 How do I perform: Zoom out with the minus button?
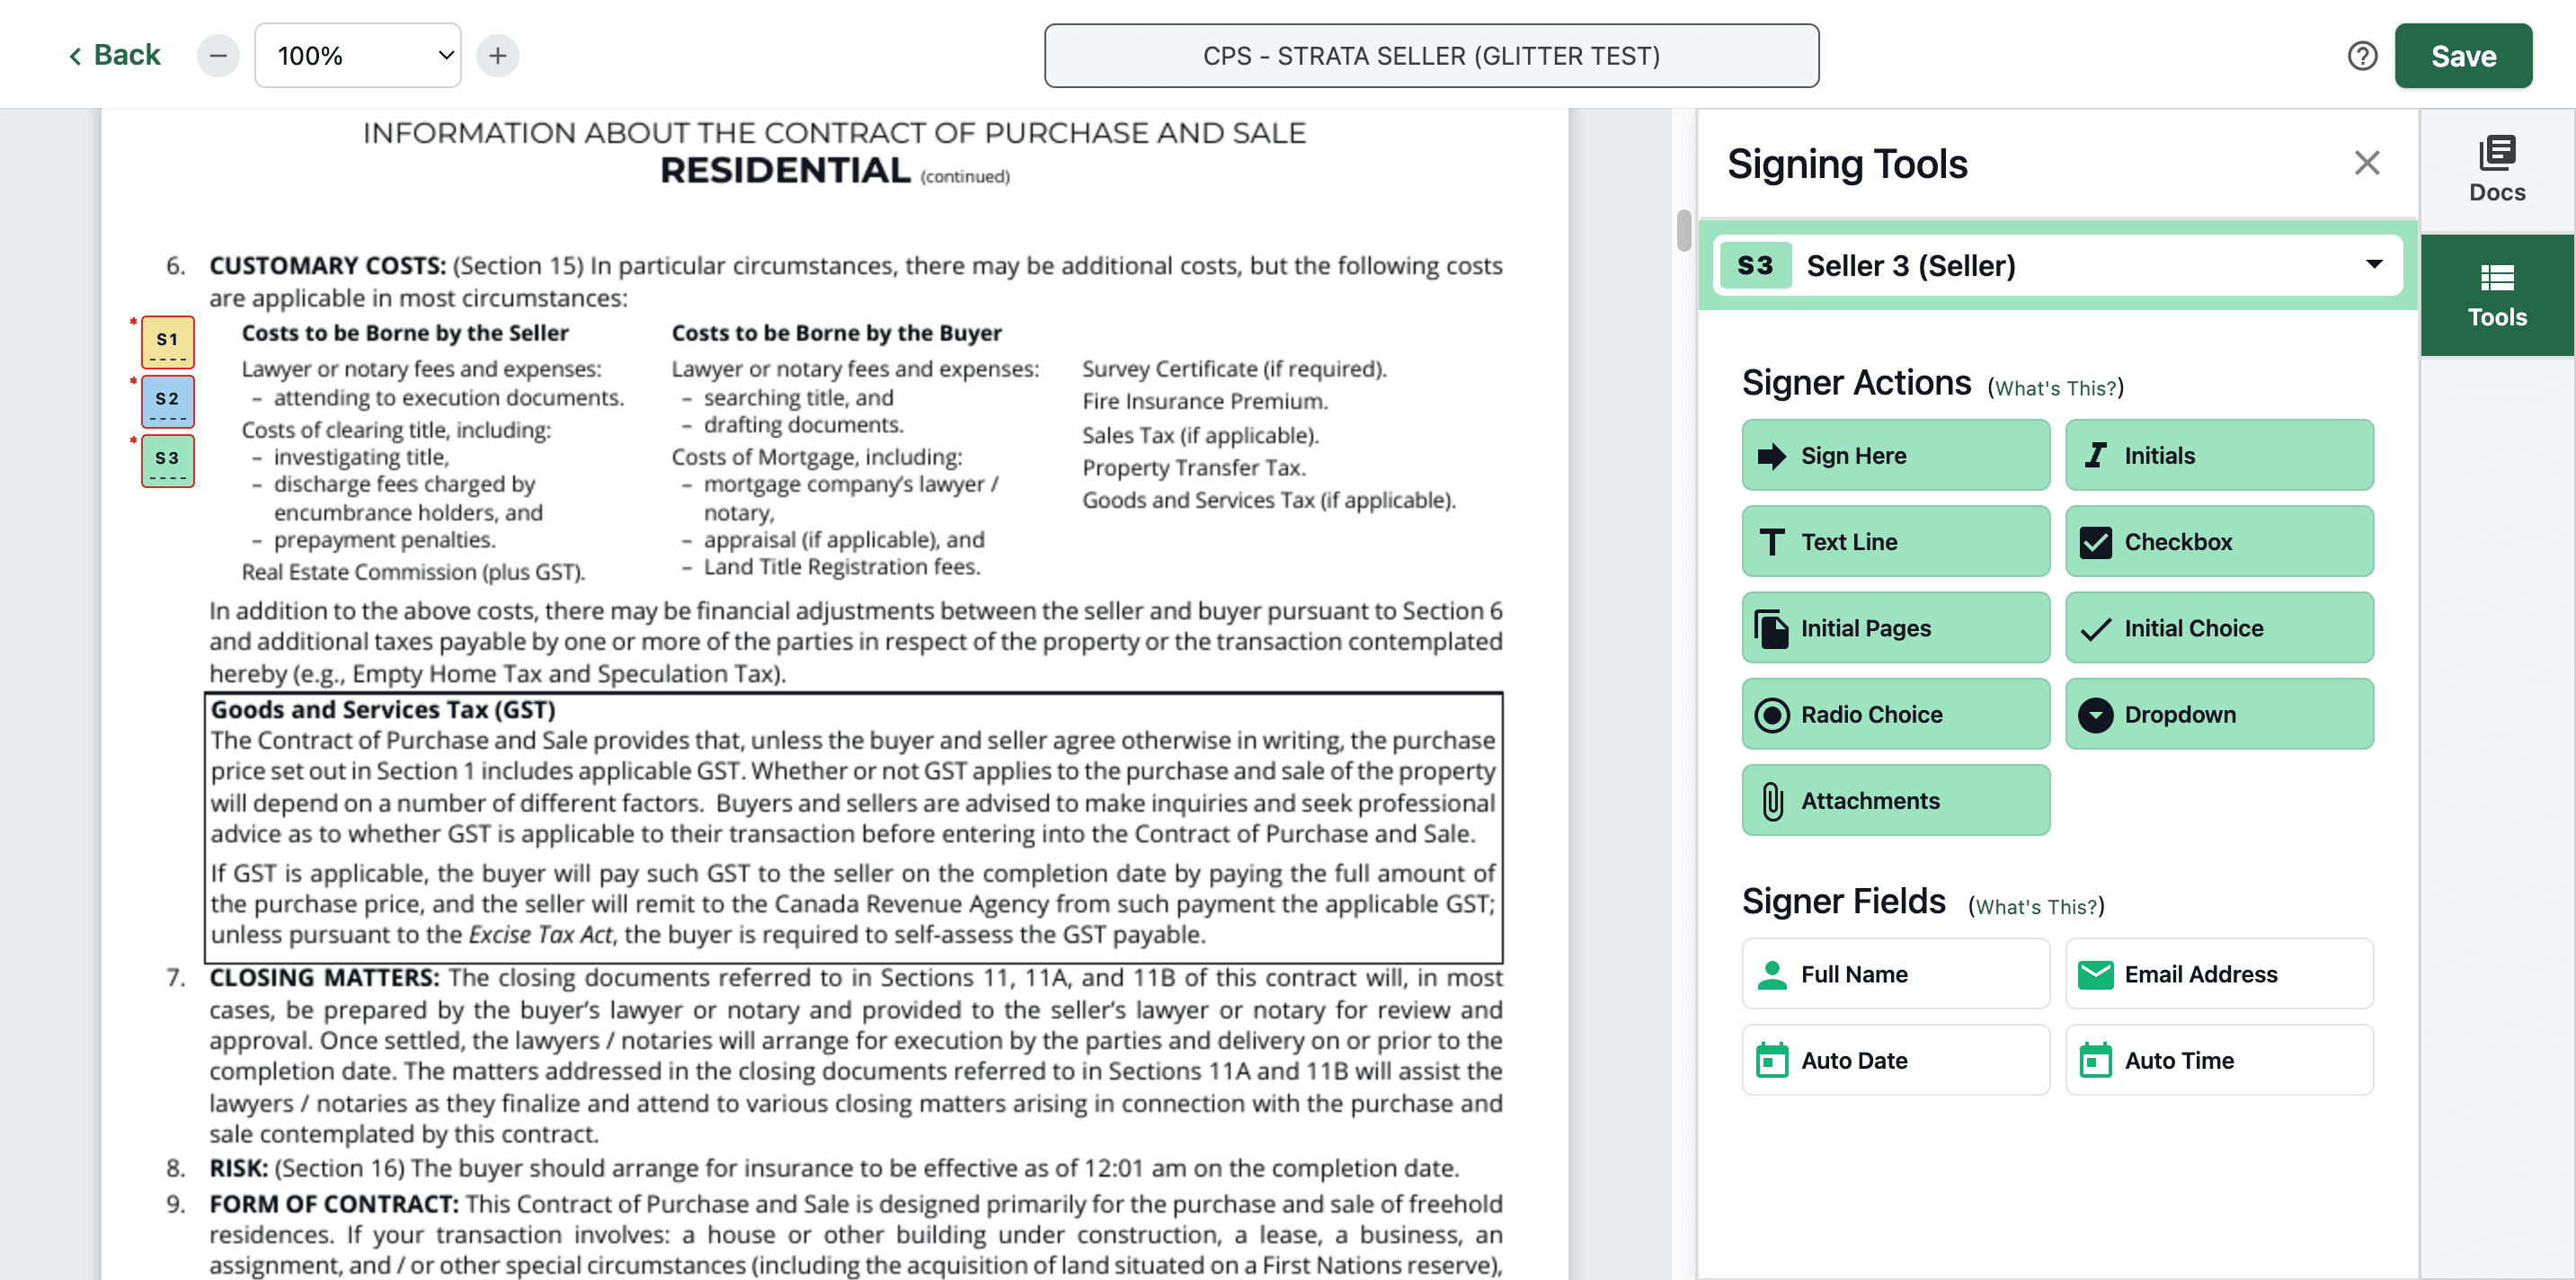pos(218,56)
